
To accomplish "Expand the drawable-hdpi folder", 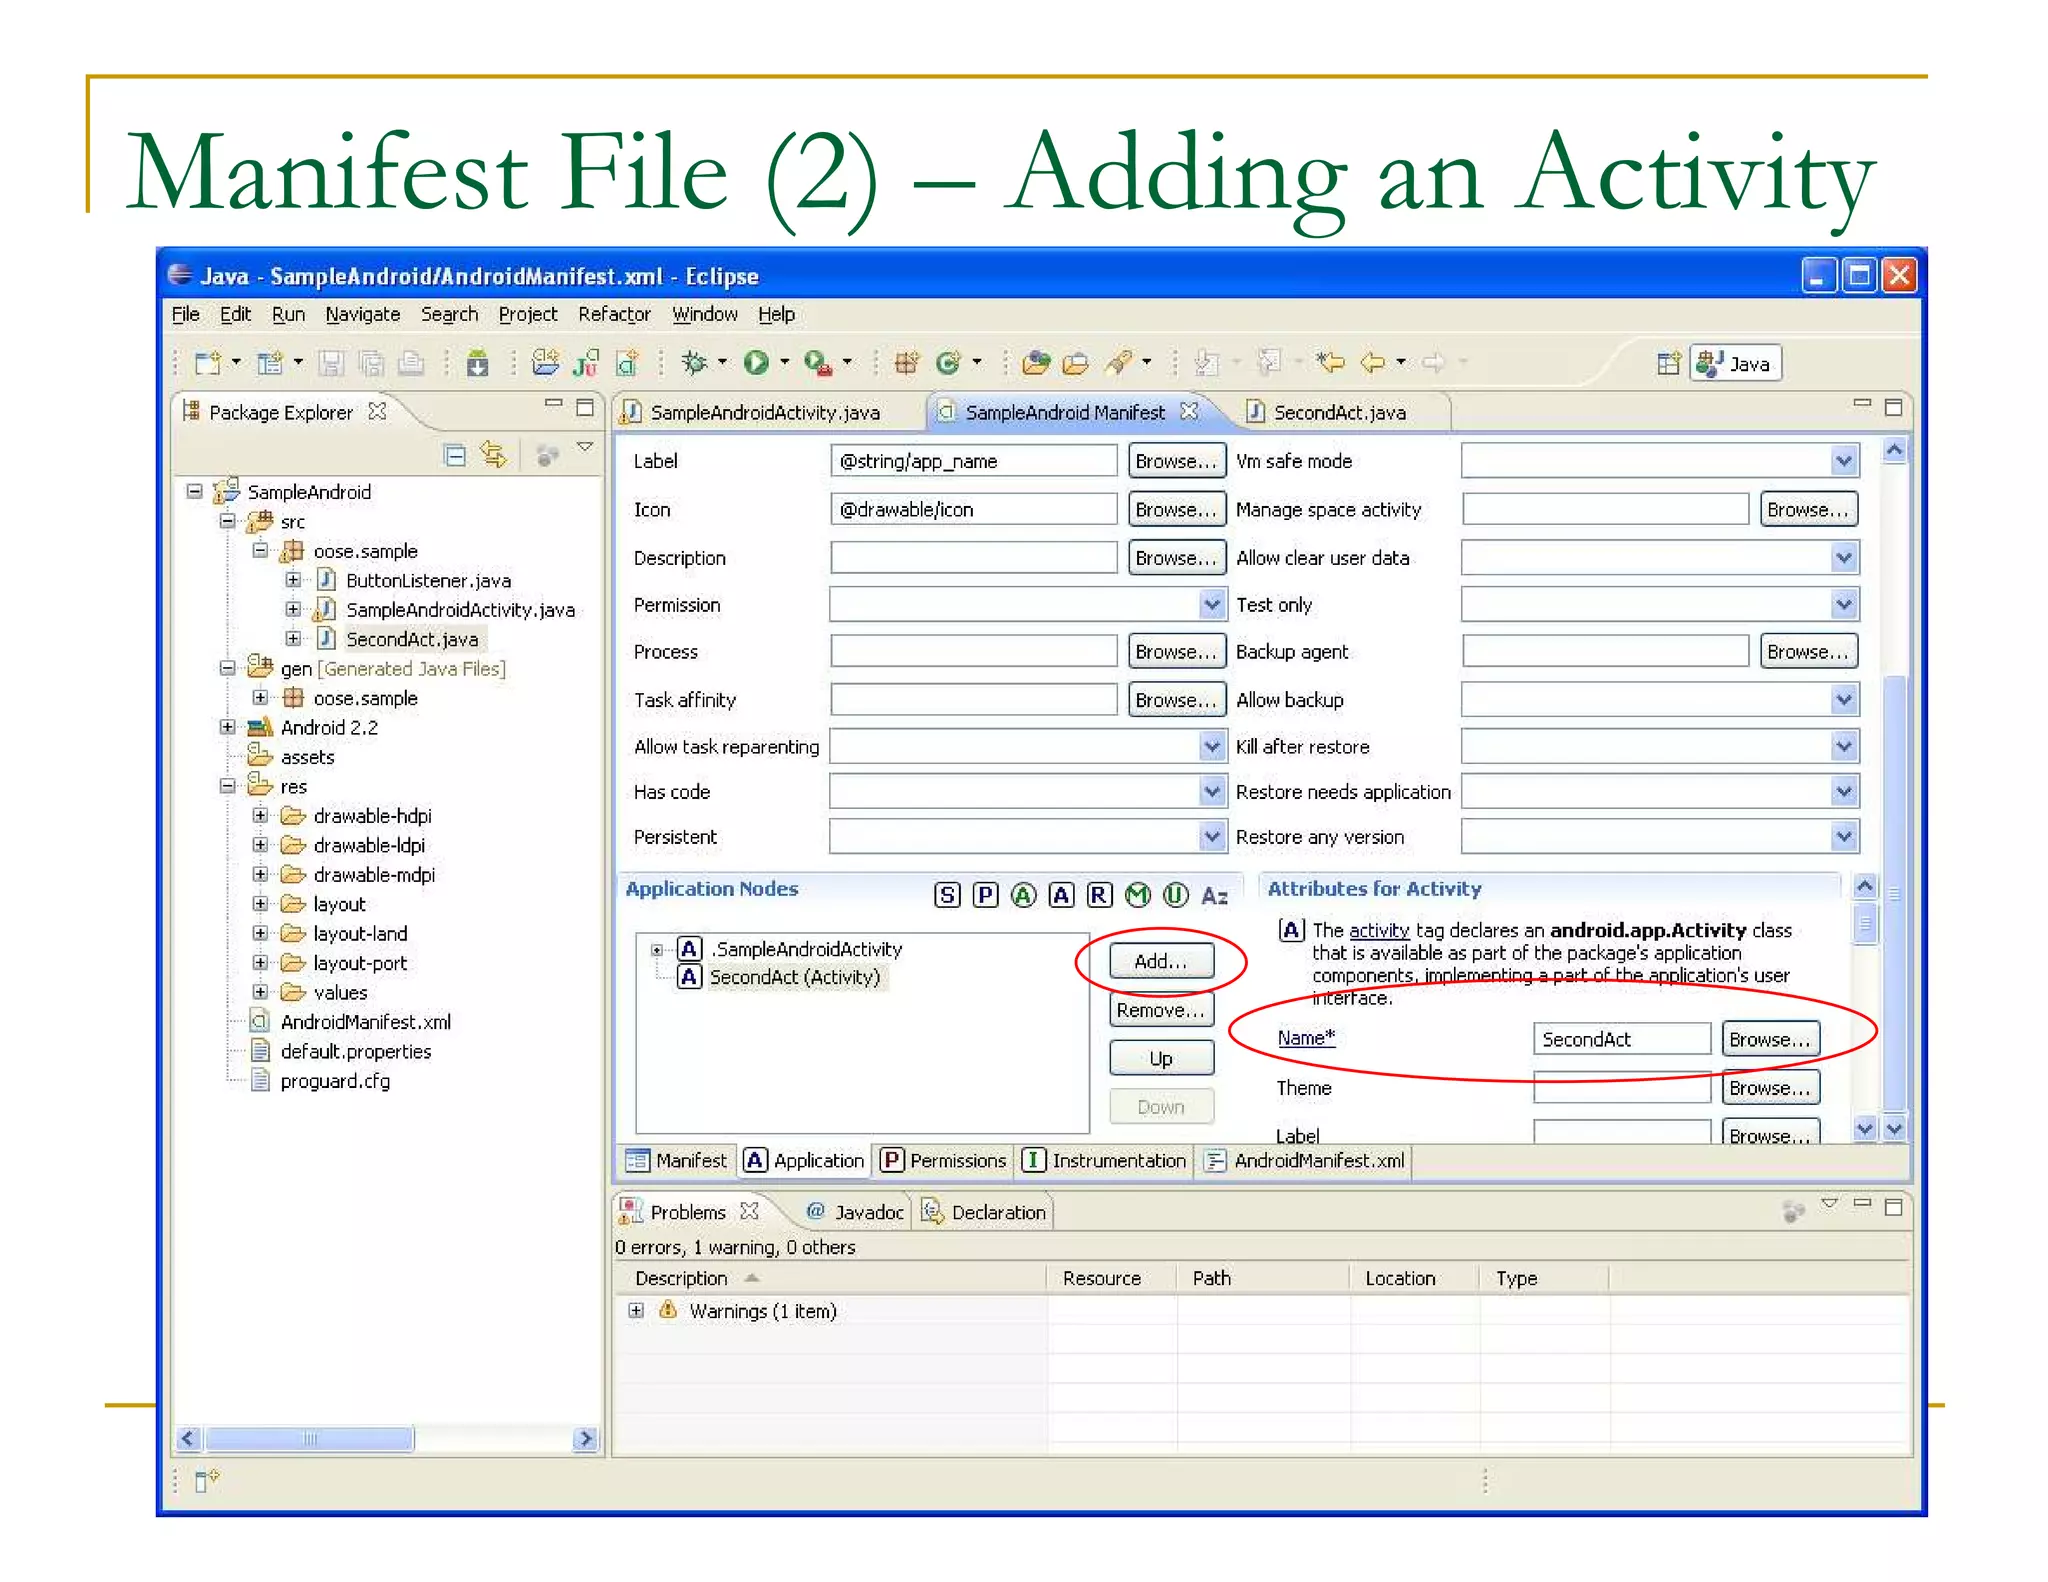I will [x=261, y=815].
